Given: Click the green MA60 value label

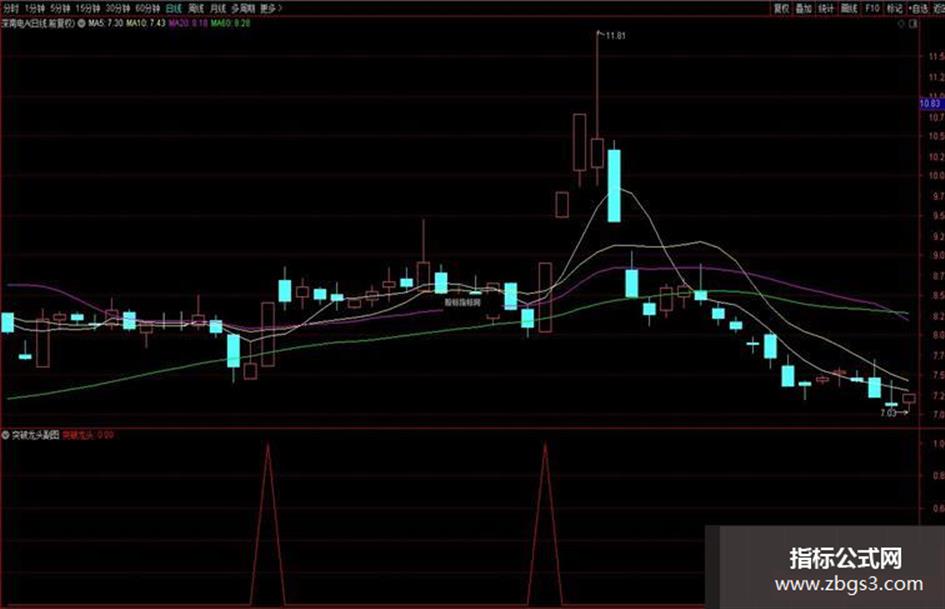Looking at the screenshot, I should pyautogui.click(x=230, y=24).
